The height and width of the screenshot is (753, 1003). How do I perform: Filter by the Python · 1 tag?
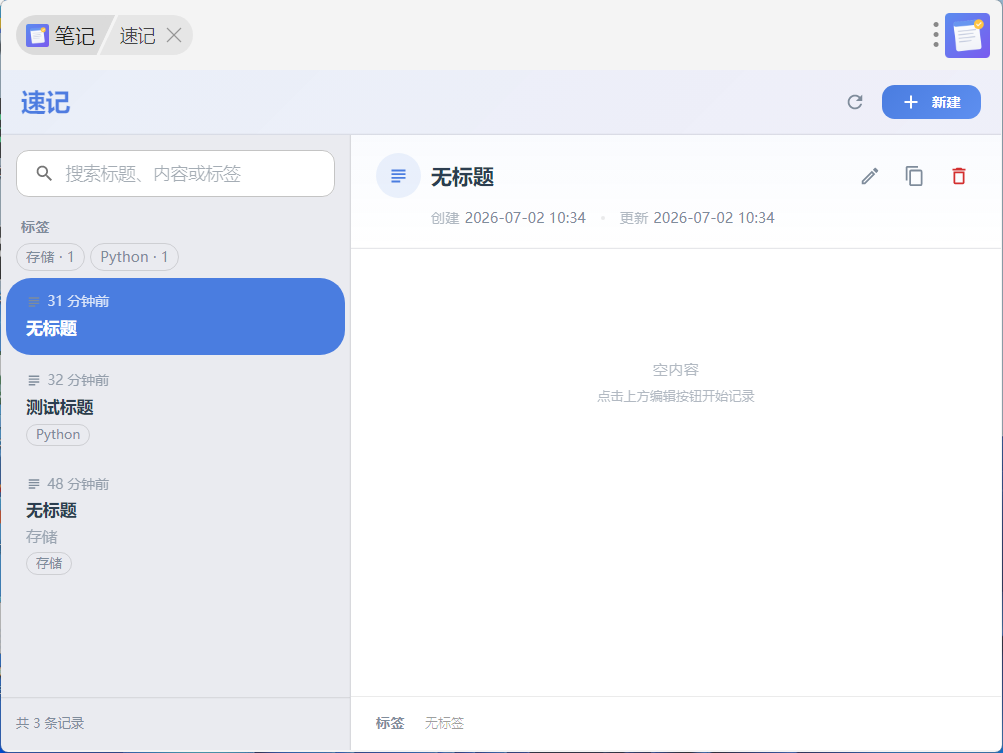[134, 257]
